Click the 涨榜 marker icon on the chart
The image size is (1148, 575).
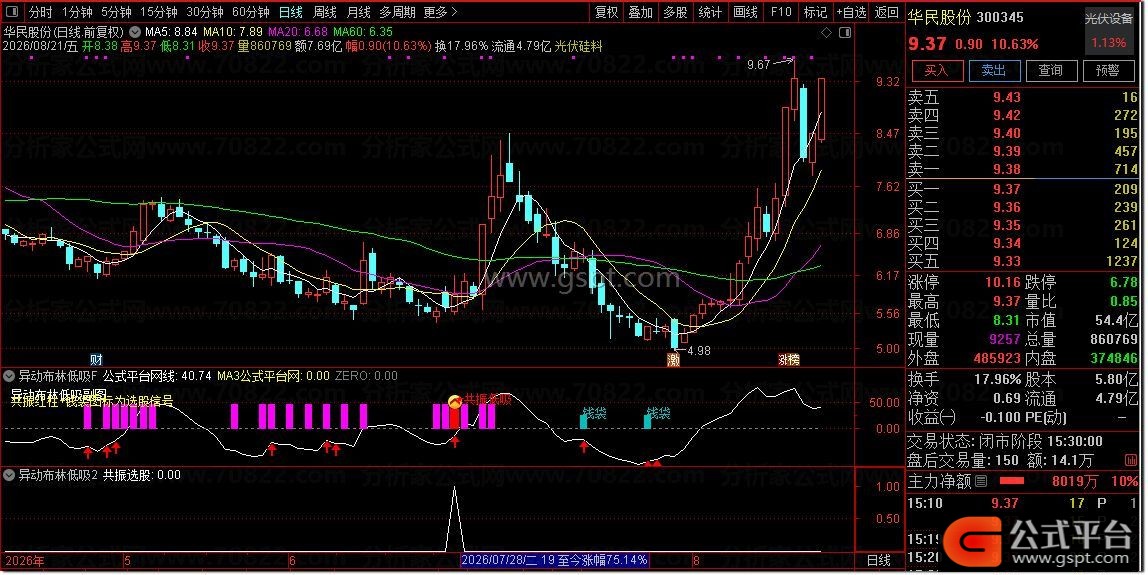(789, 360)
